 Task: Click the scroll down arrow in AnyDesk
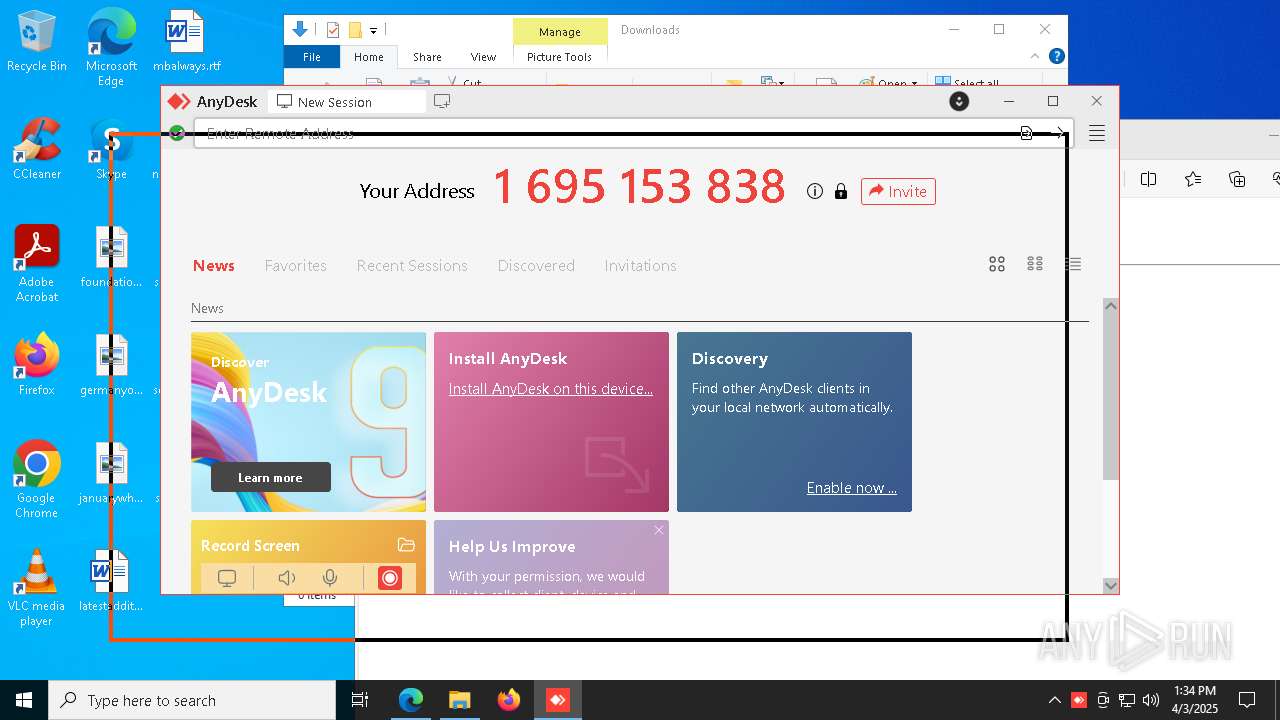coord(1110,585)
